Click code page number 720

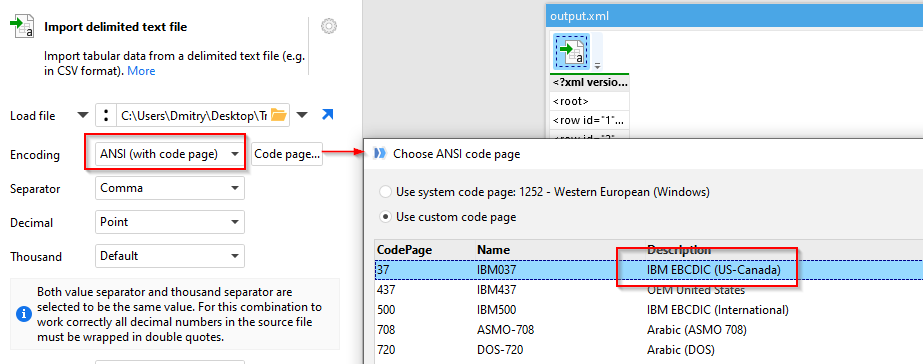point(386,350)
